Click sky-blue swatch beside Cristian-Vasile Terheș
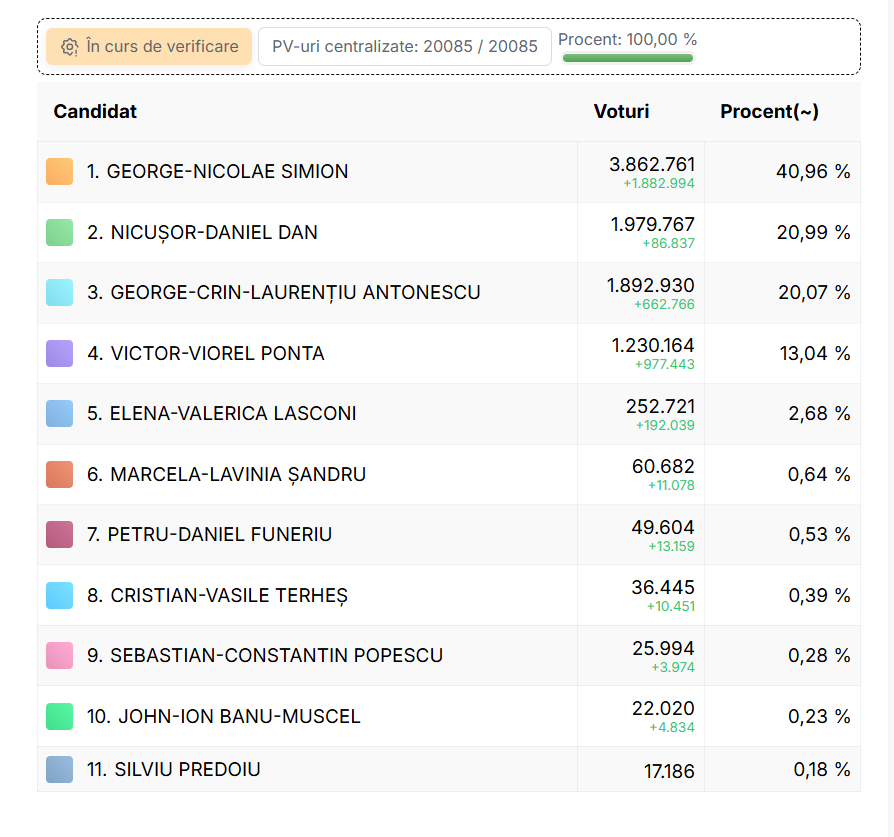Viewport: 894px width, 837px height. 60,596
